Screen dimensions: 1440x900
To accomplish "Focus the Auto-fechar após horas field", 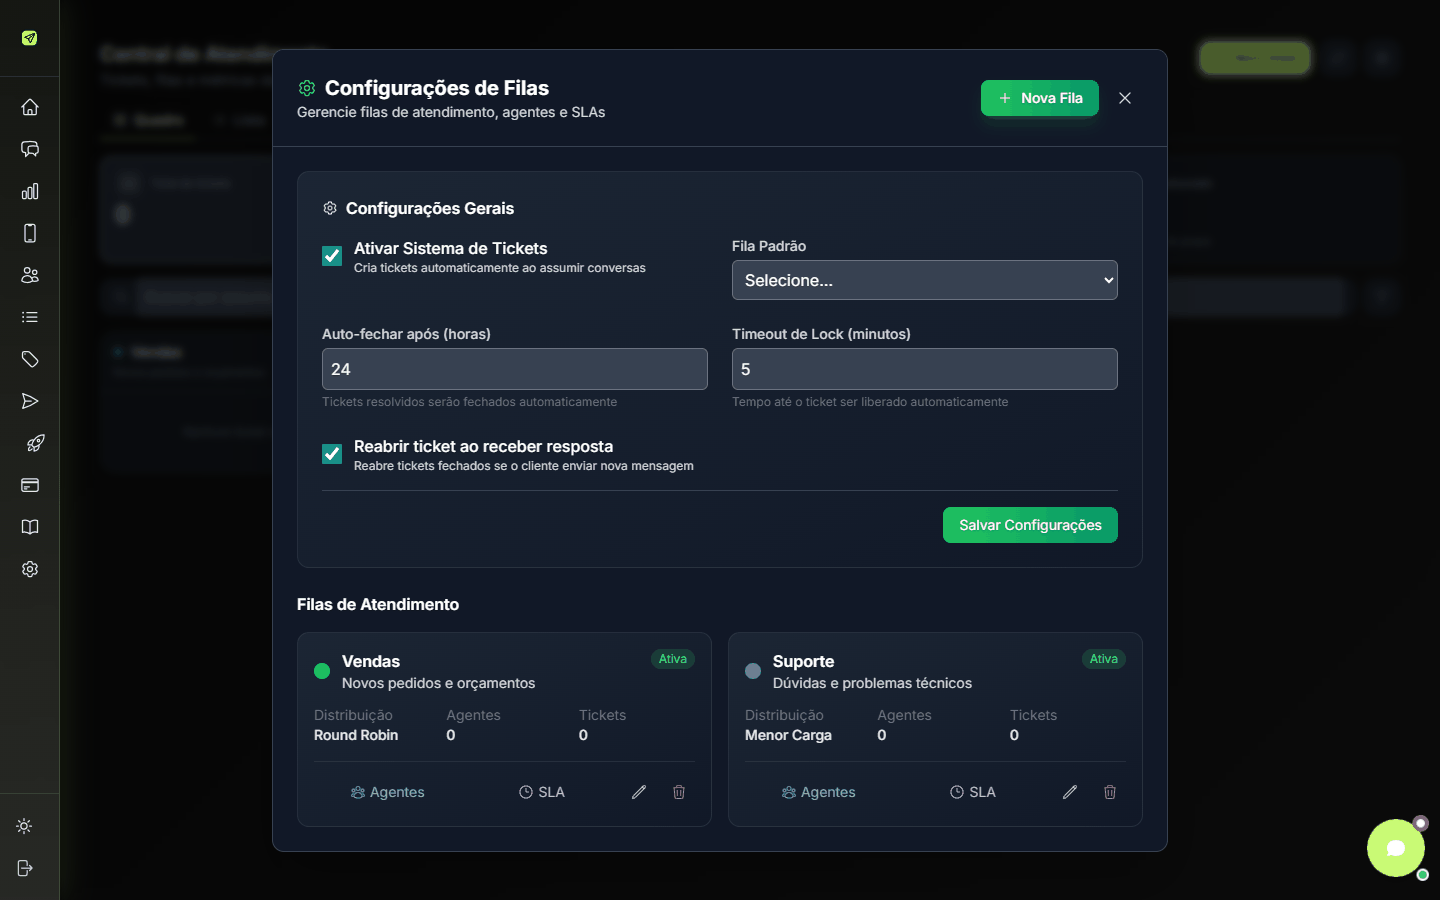I will coord(515,369).
